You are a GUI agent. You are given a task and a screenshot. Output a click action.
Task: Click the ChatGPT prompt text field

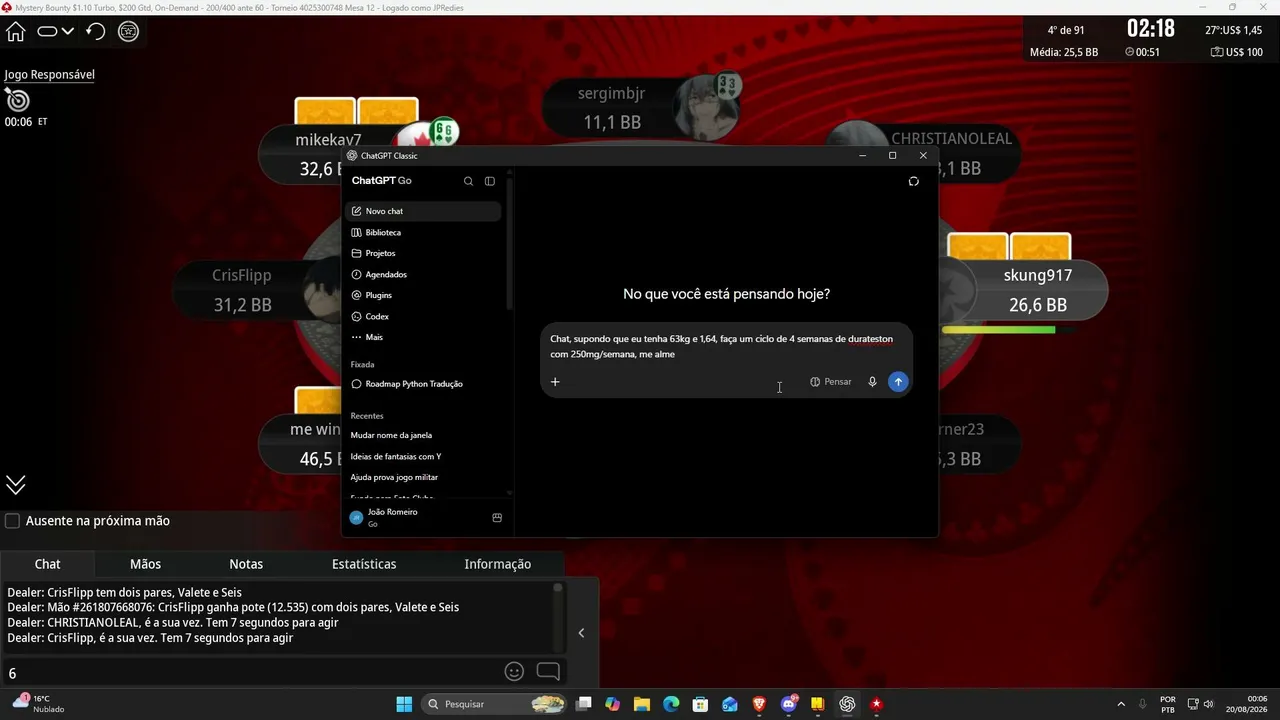(726, 346)
